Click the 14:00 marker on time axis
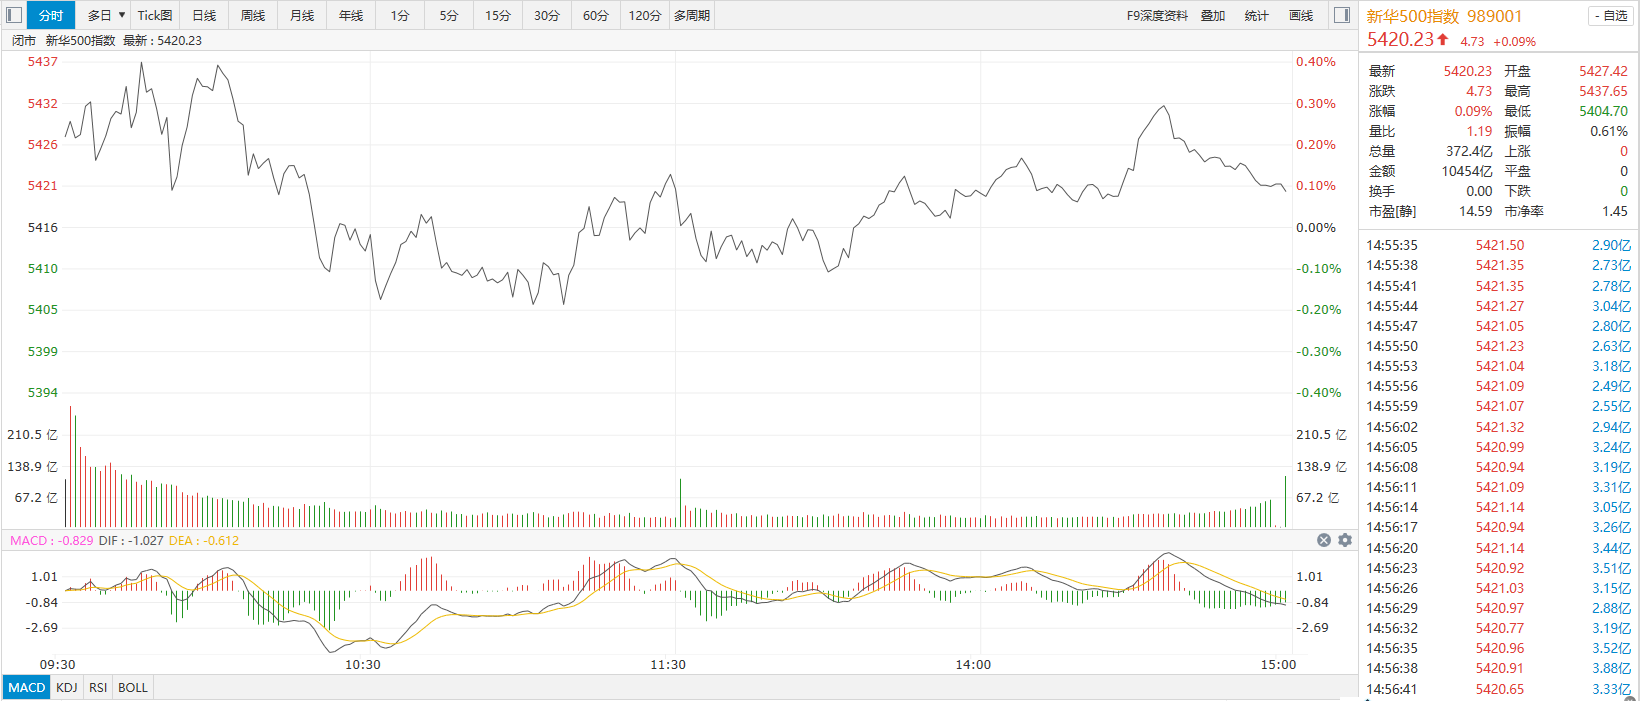 pos(973,665)
